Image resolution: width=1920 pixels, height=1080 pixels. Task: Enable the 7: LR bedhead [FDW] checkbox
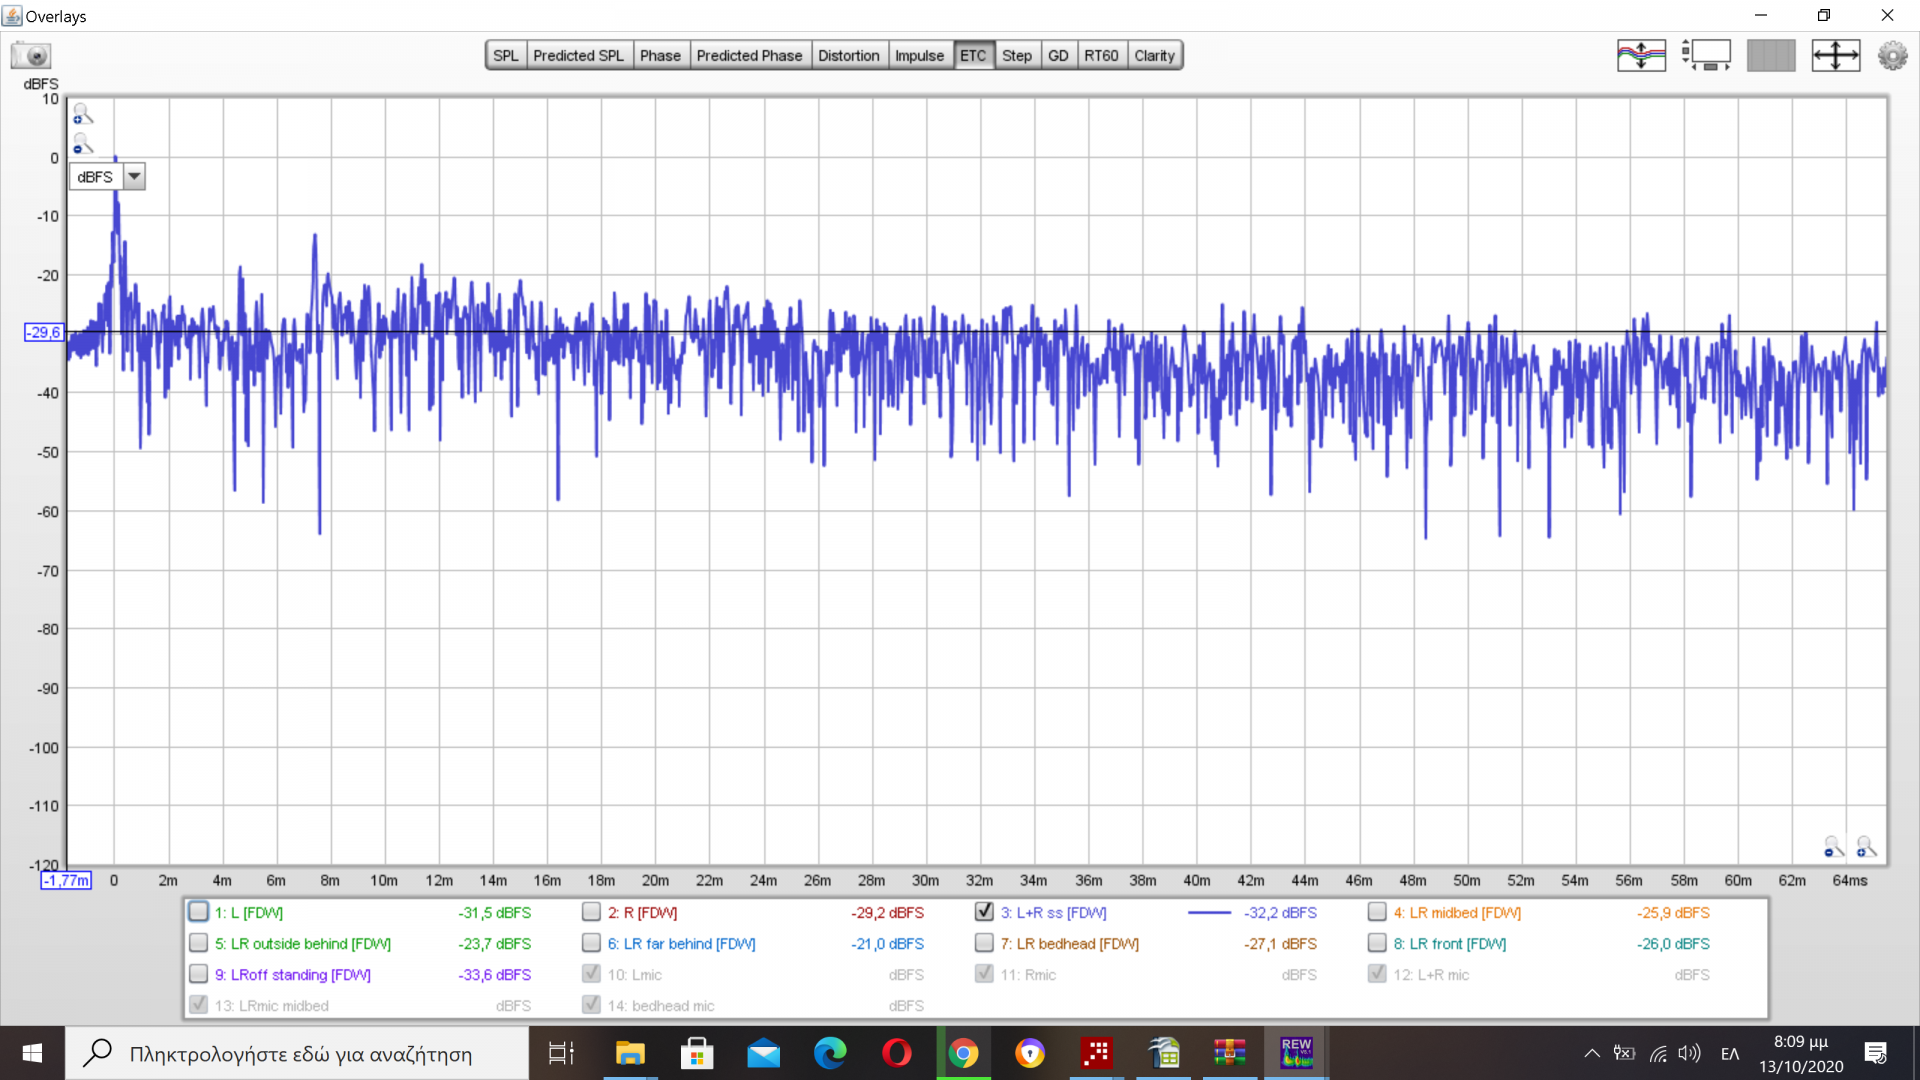tap(984, 943)
